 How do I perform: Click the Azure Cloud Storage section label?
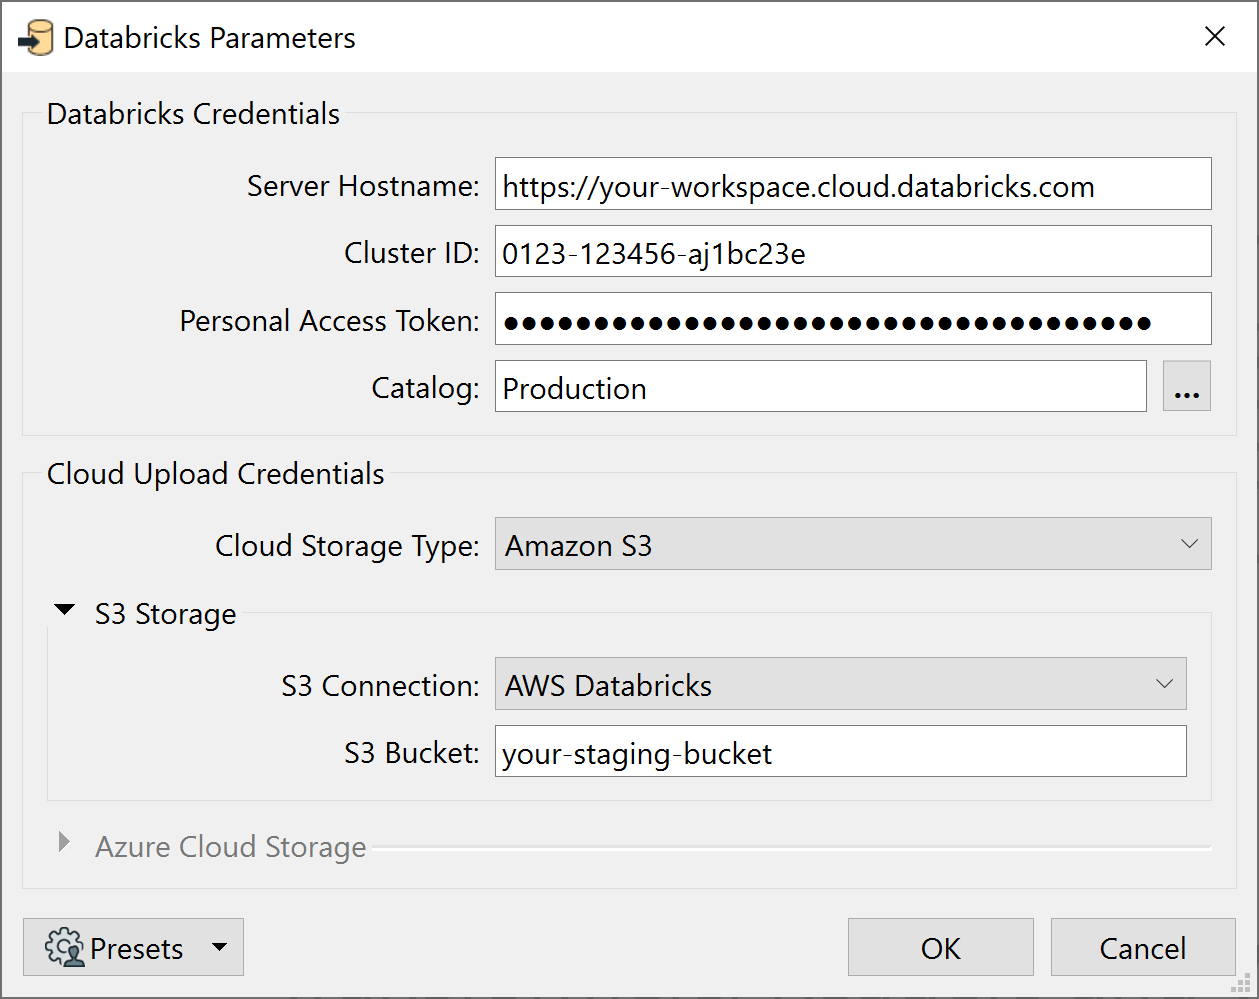230,846
